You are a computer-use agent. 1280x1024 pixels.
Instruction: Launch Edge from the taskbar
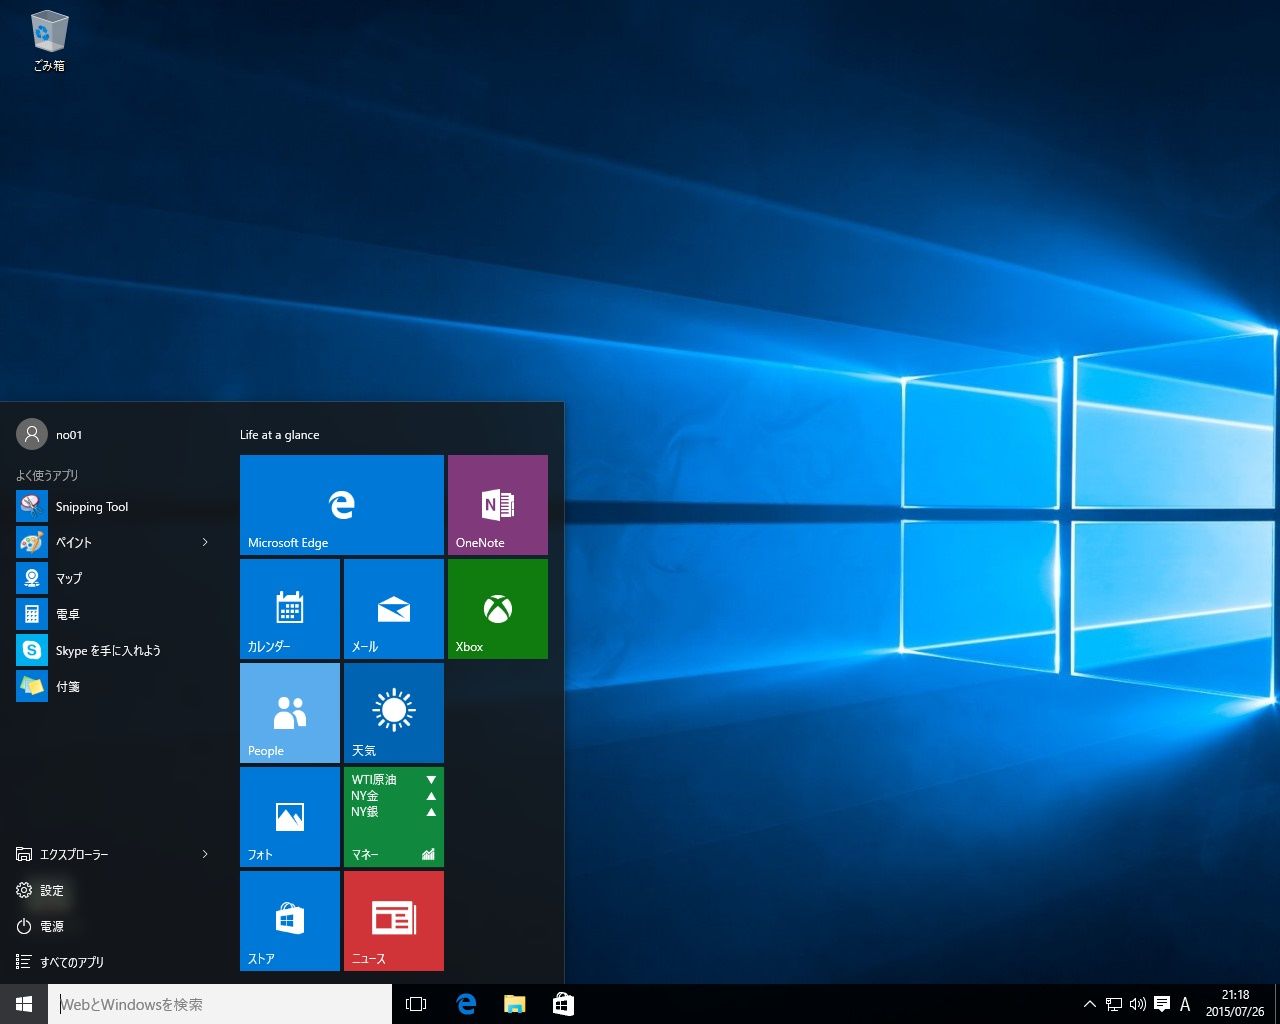(466, 1004)
